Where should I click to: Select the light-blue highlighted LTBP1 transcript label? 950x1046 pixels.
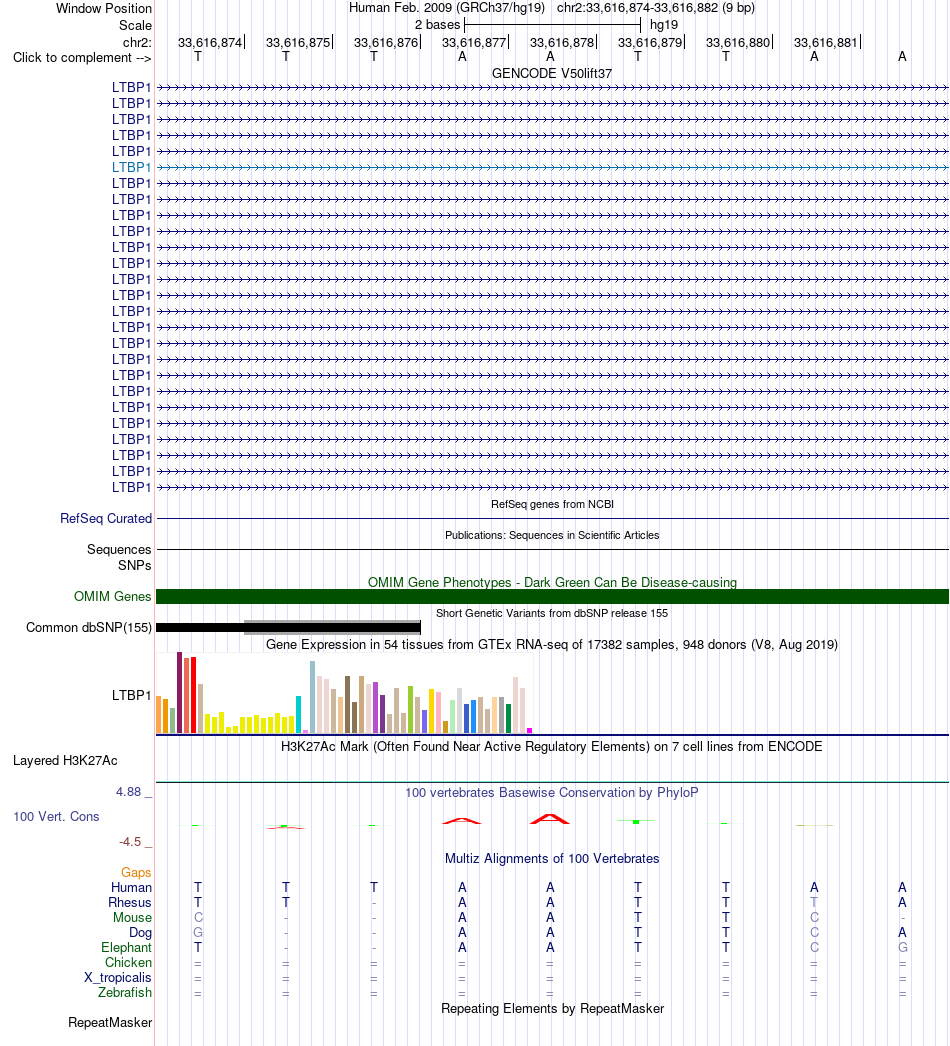131,167
